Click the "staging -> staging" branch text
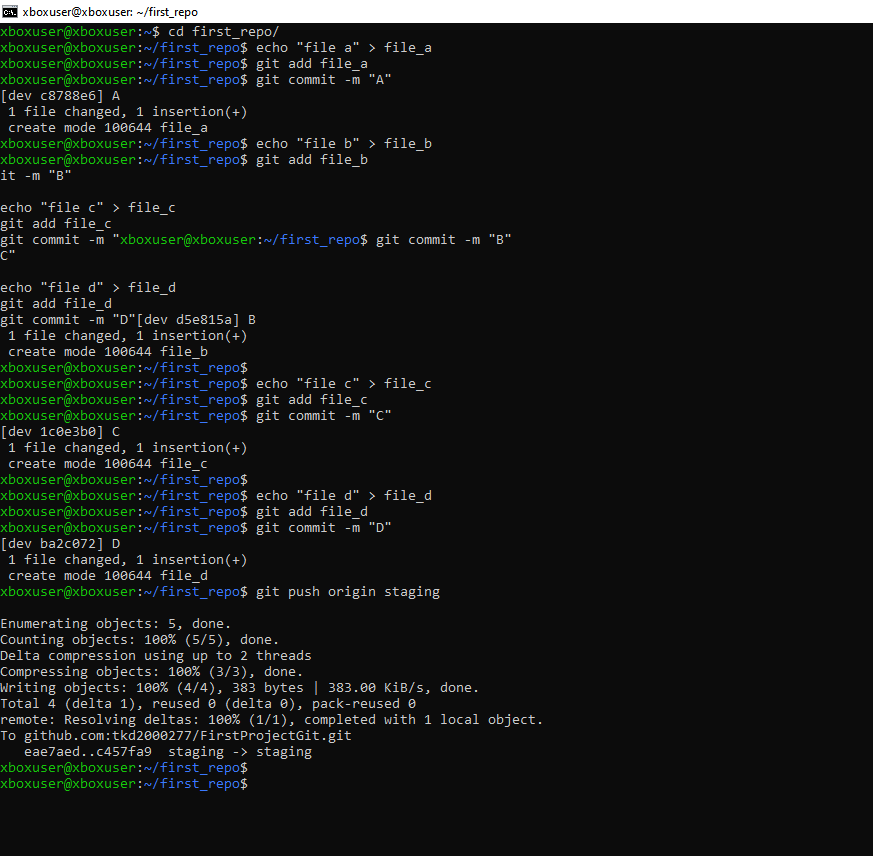 [x=240, y=752]
